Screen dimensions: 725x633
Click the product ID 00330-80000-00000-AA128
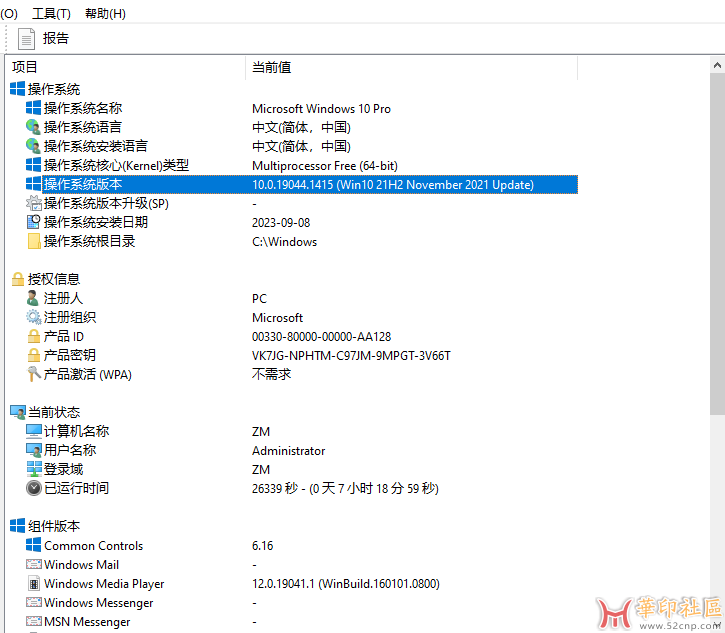[x=321, y=337]
